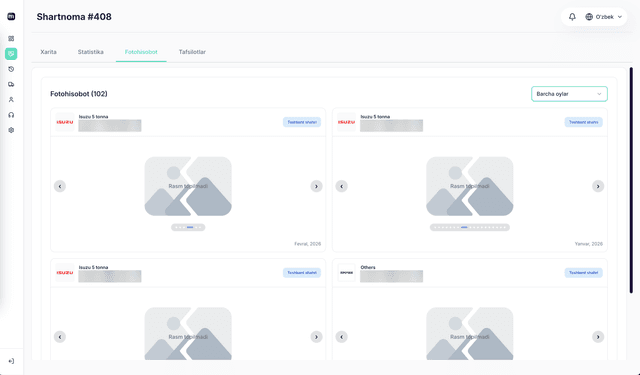Open the notifications bell
The width and height of the screenshot is (640, 375).
572,17
